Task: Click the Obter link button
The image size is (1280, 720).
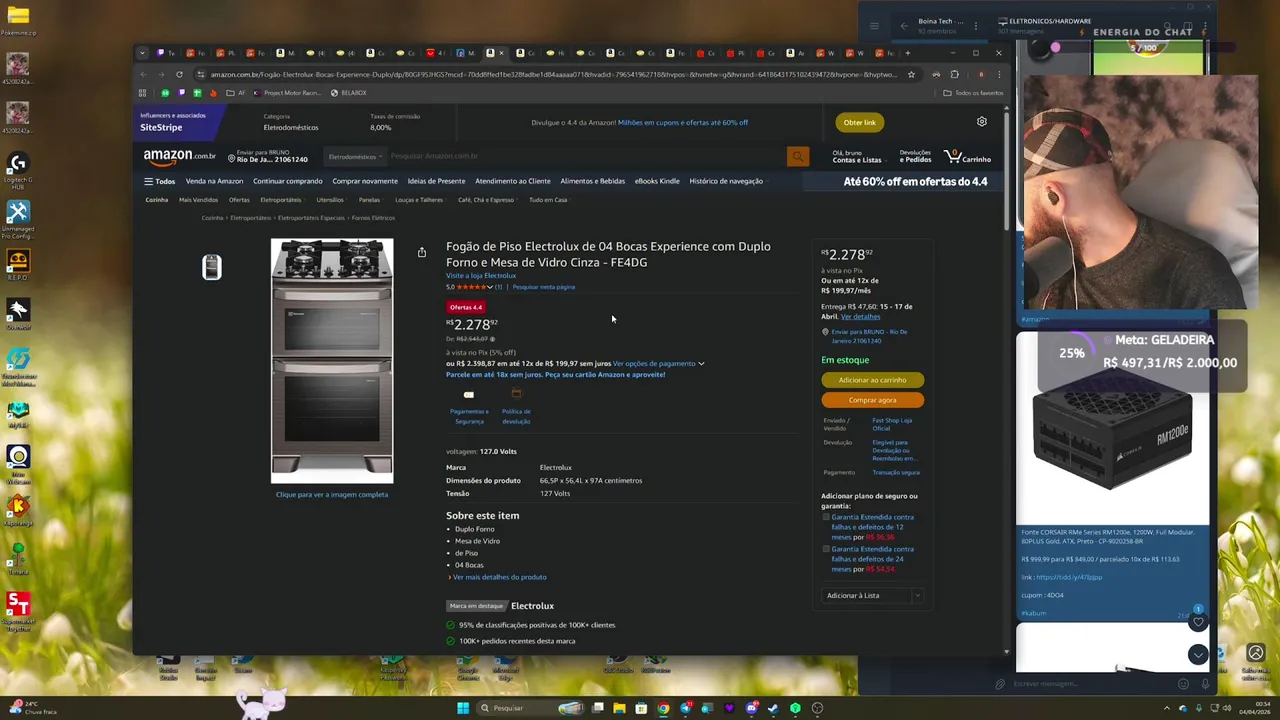Action: [859, 122]
